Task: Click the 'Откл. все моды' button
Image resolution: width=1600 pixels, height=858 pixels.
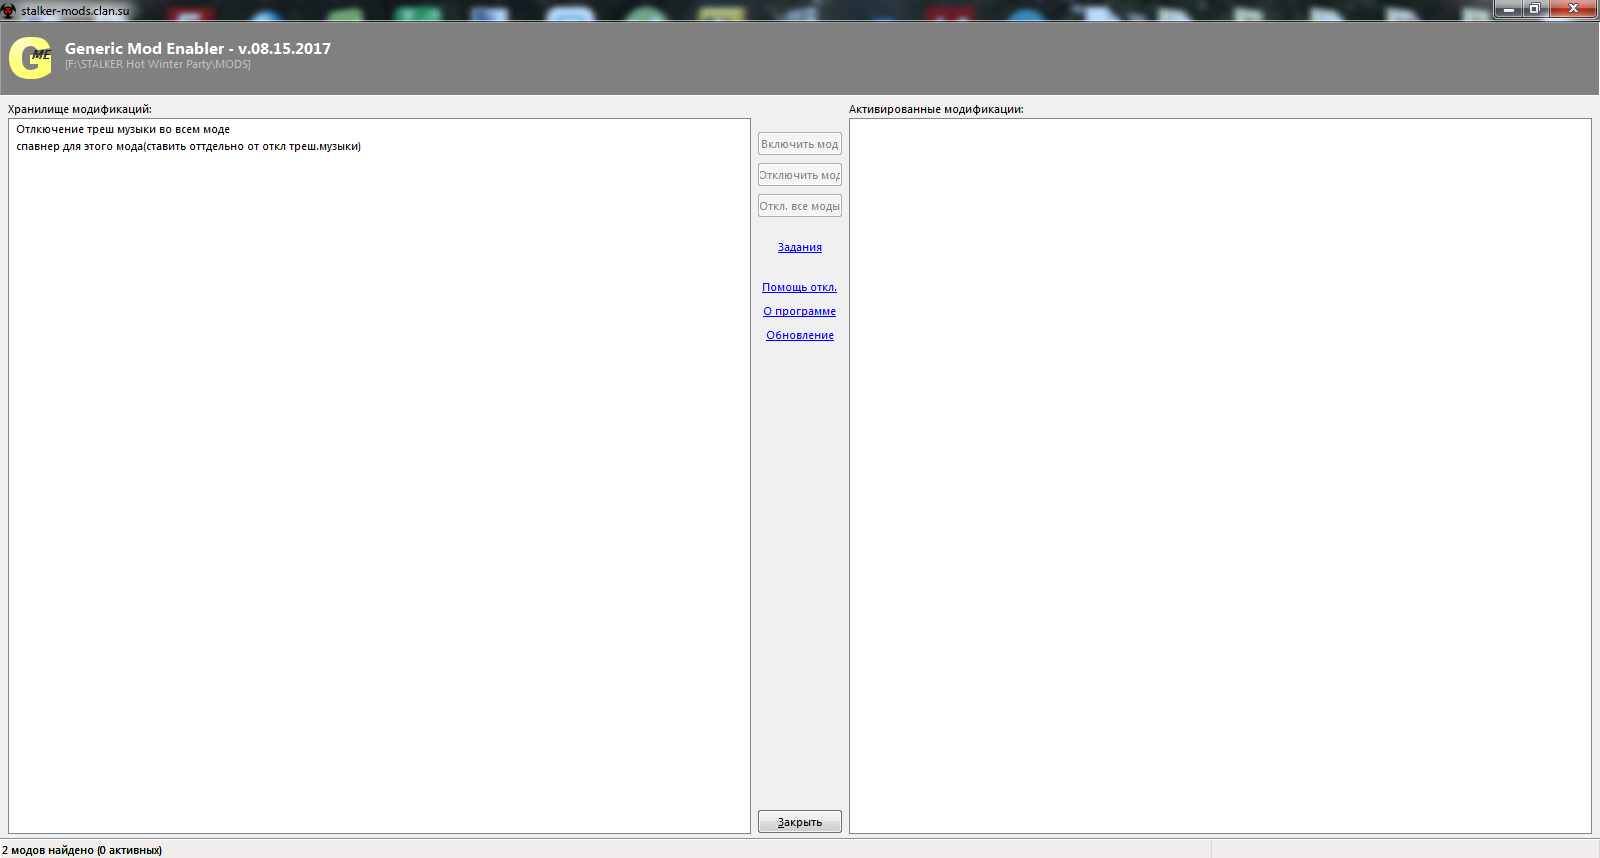Action: pyautogui.click(x=799, y=206)
